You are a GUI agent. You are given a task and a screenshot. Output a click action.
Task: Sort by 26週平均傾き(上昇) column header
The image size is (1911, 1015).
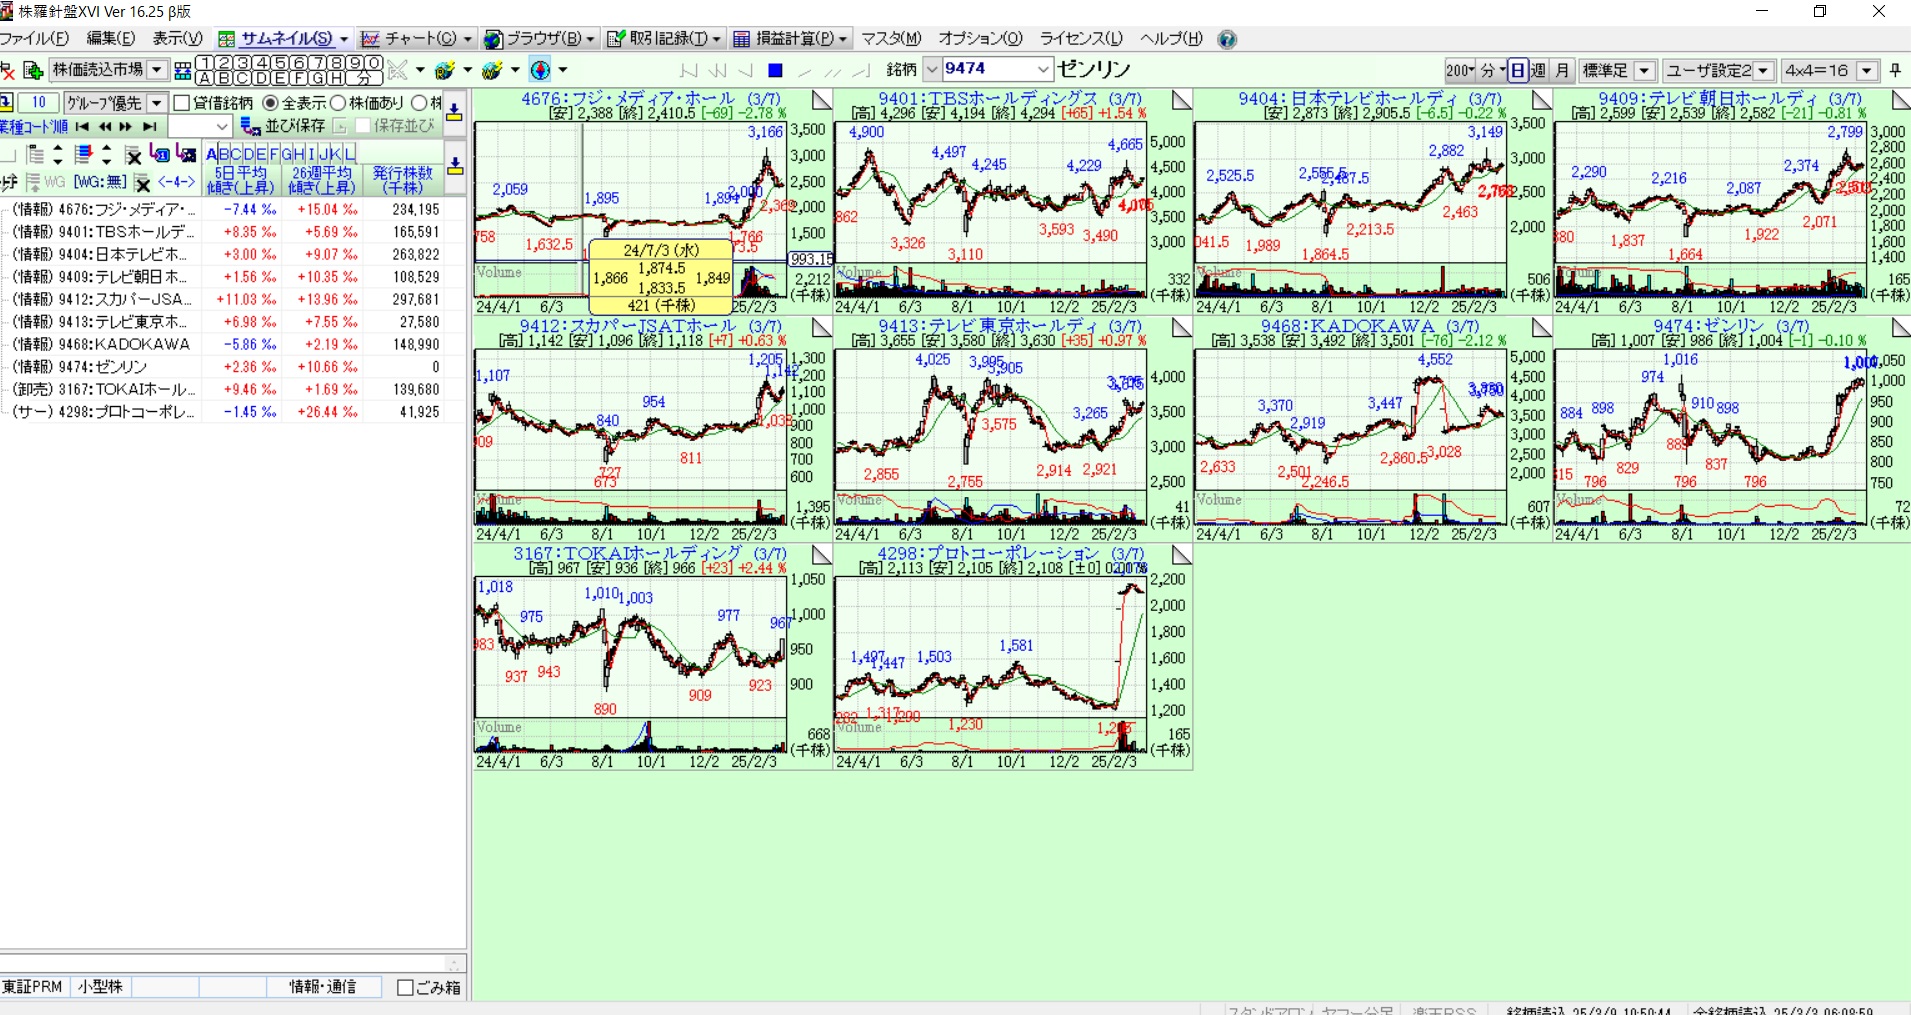coord(321,180)
